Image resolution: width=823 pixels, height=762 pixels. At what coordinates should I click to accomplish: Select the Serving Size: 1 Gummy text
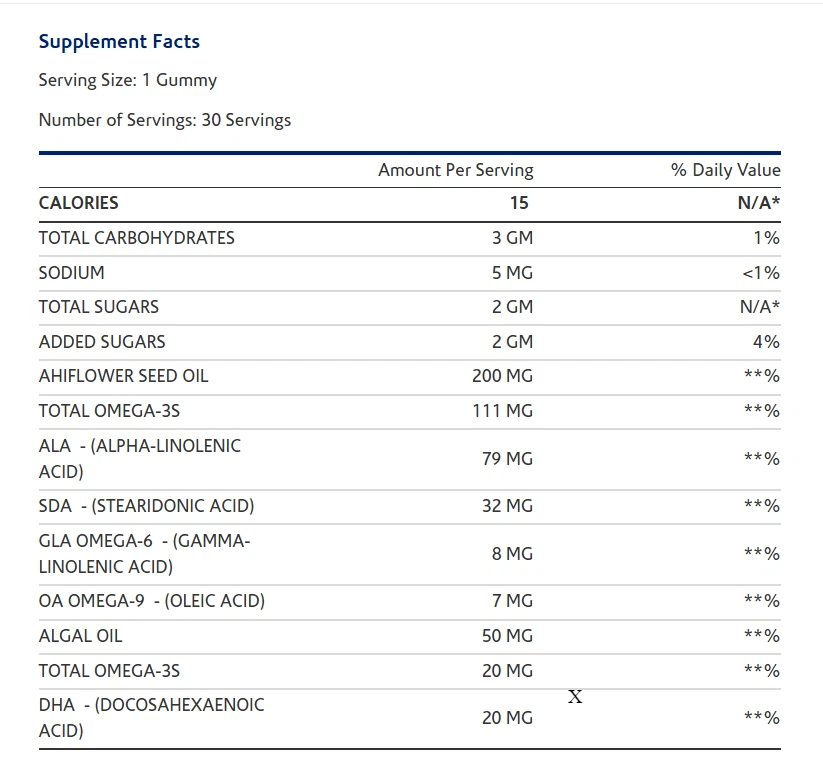[x=127, y=80]
